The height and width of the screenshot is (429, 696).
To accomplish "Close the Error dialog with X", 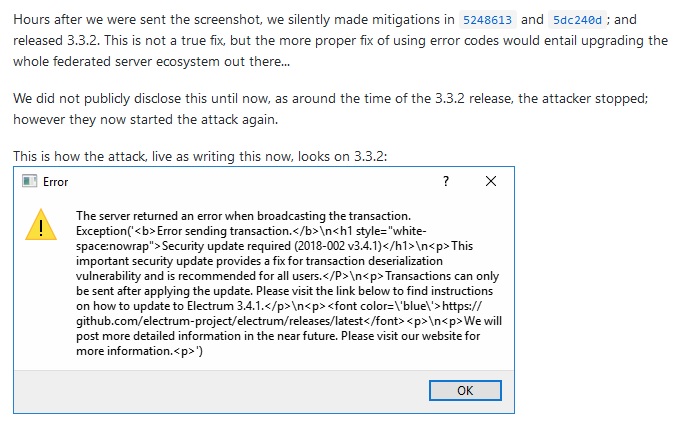I will pyautogui.click(x=490, y=182).
